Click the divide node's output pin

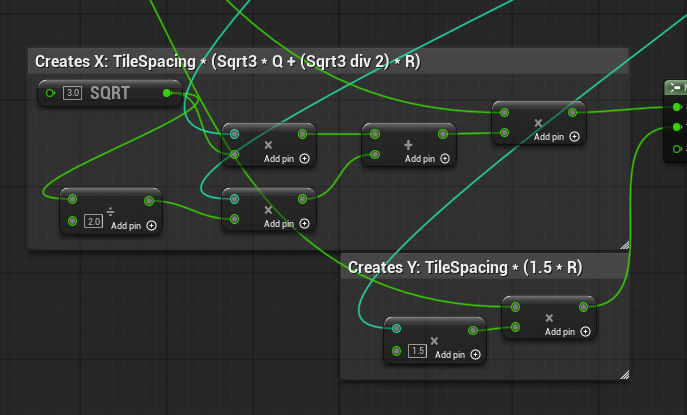149,201
